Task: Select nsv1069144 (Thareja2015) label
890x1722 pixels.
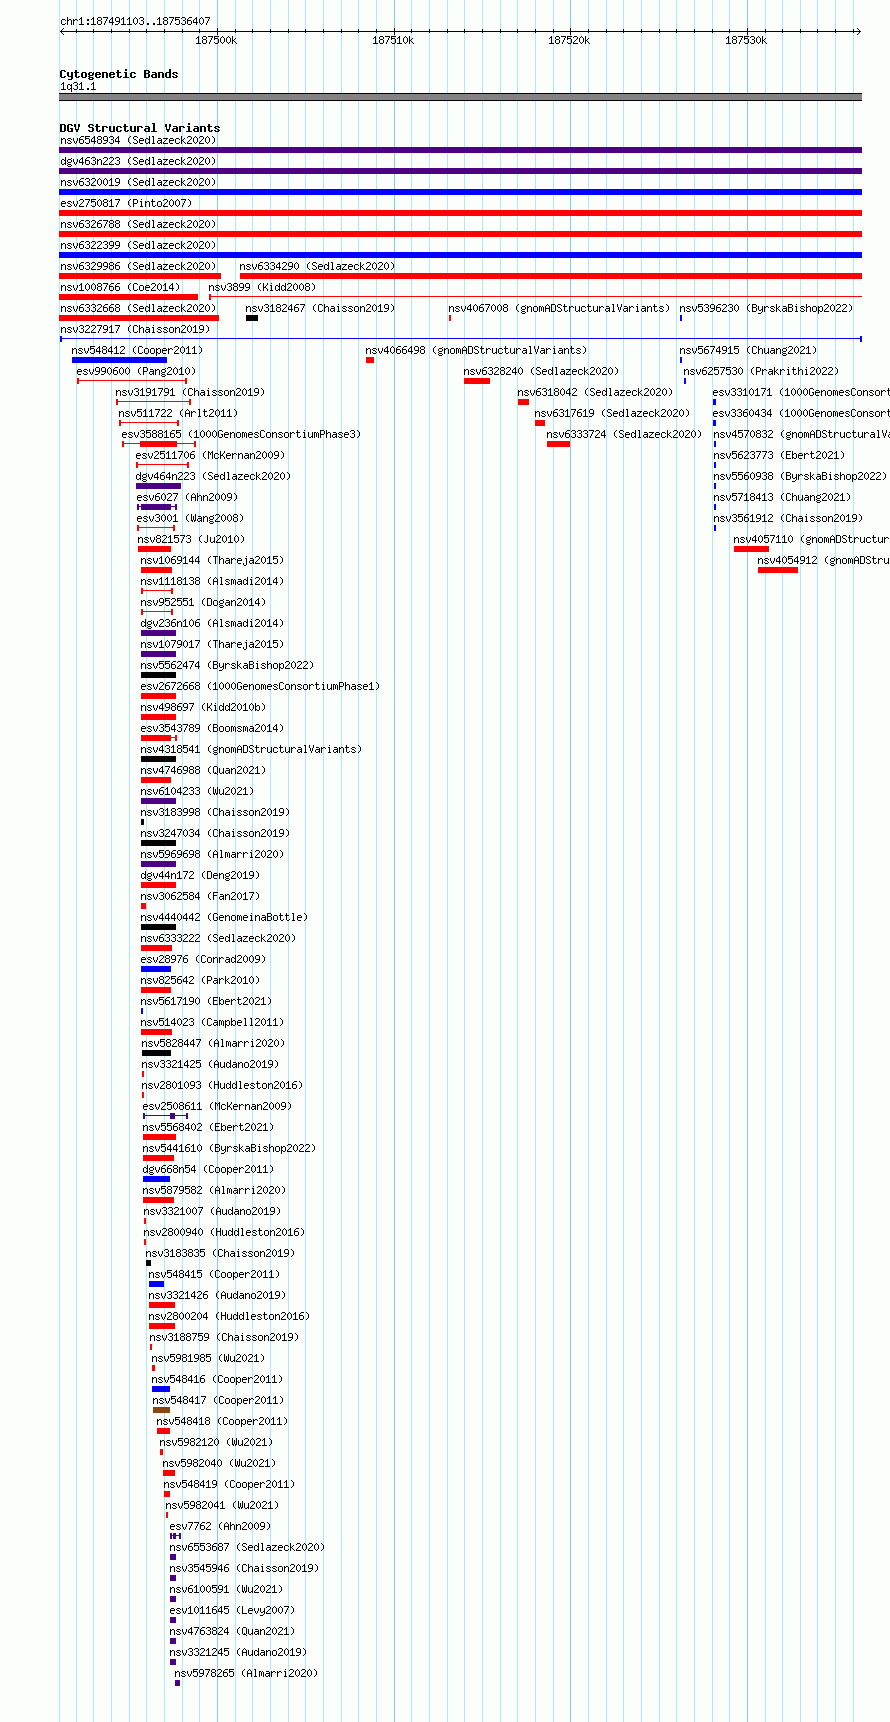Action: click(213, 560)
